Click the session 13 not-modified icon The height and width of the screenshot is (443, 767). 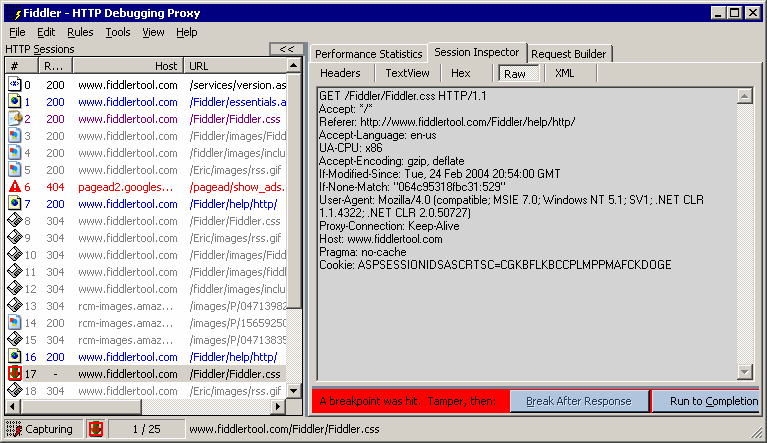point(15,306)
